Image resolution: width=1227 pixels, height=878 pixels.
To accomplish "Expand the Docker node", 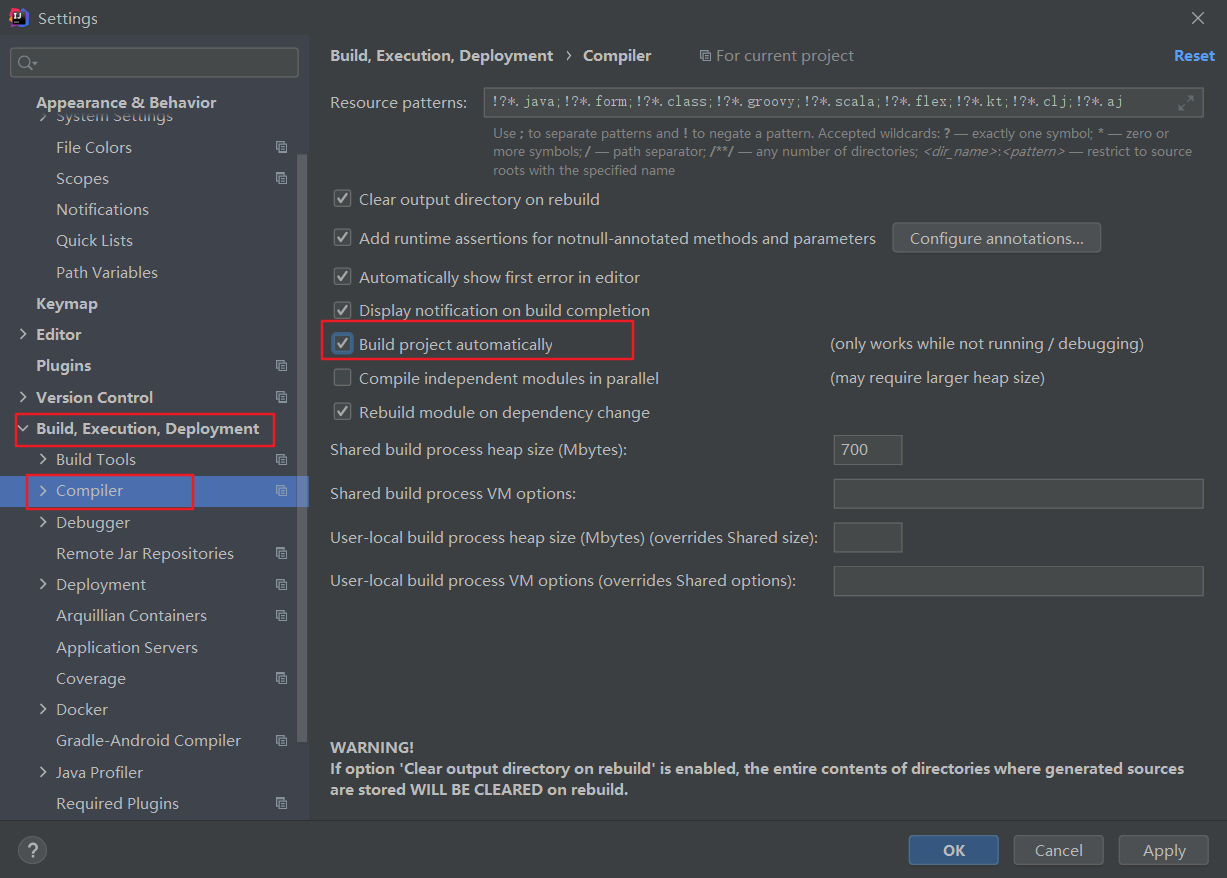I will point(43,709).
